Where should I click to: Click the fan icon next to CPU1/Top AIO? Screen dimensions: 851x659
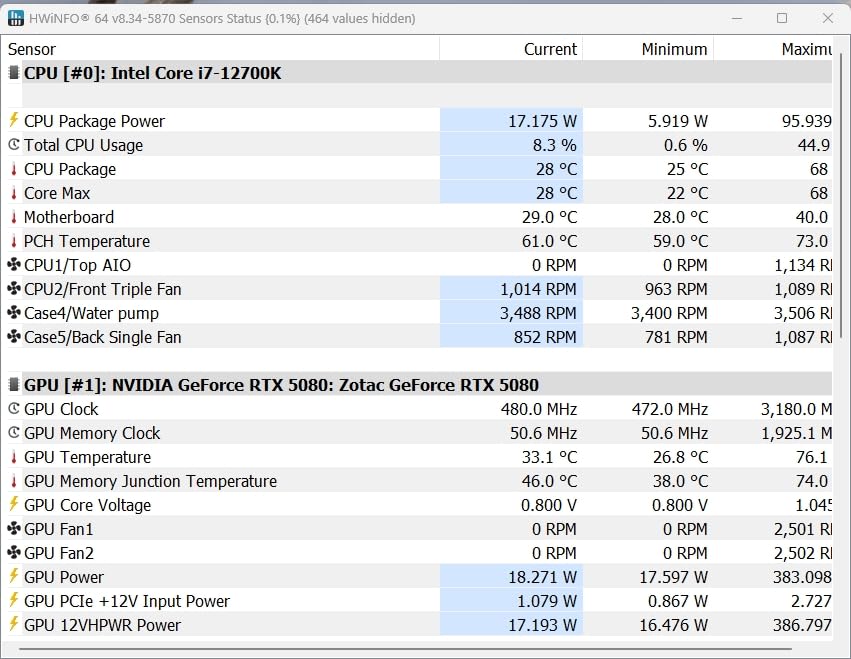pyautogui.click(x=14, y=264)
